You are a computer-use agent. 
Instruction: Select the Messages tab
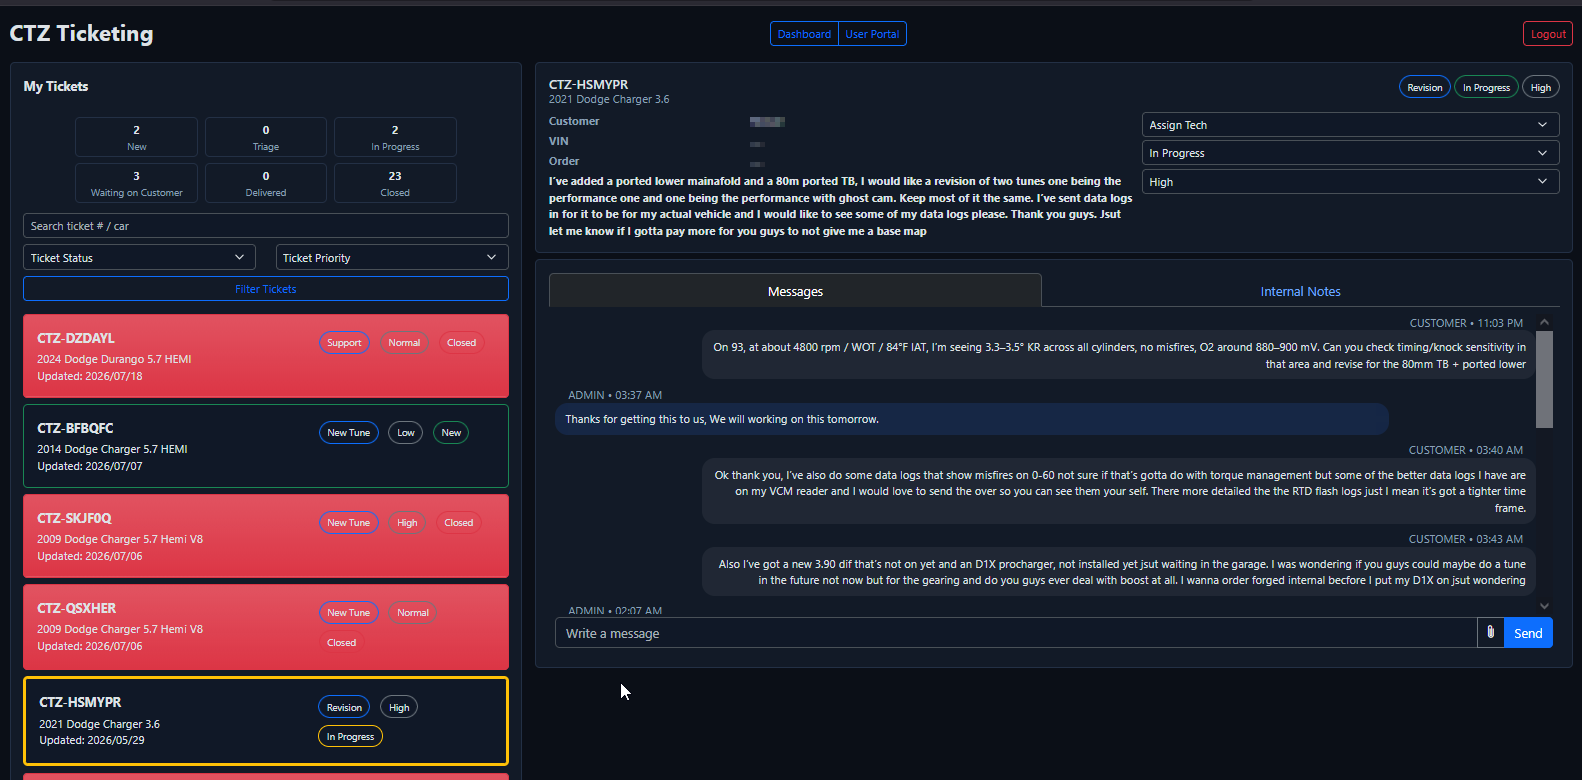point(795,291)
